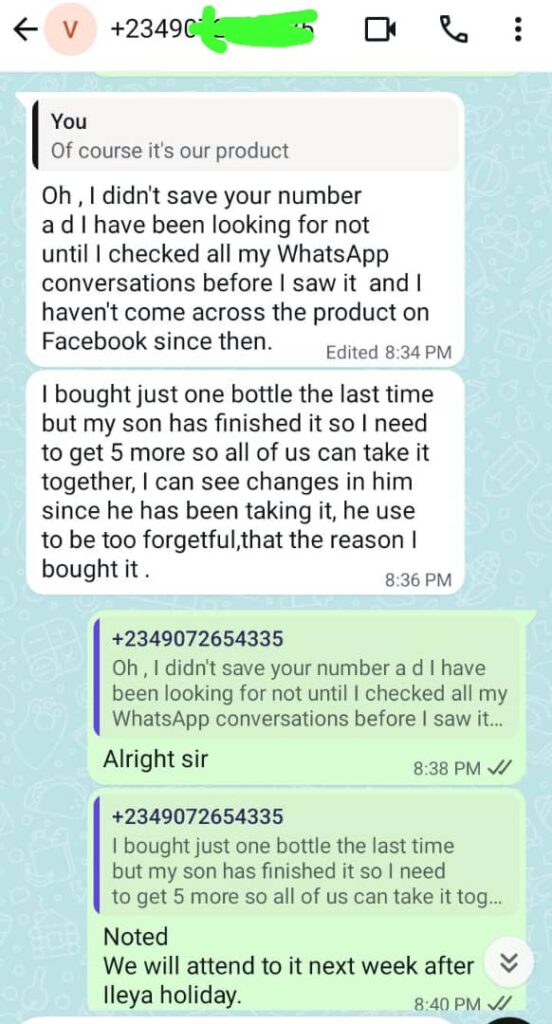Screen dimensions: 552x1024
Task: Tap the +2349072654335 sender in first quote
Action: (198, 638)
